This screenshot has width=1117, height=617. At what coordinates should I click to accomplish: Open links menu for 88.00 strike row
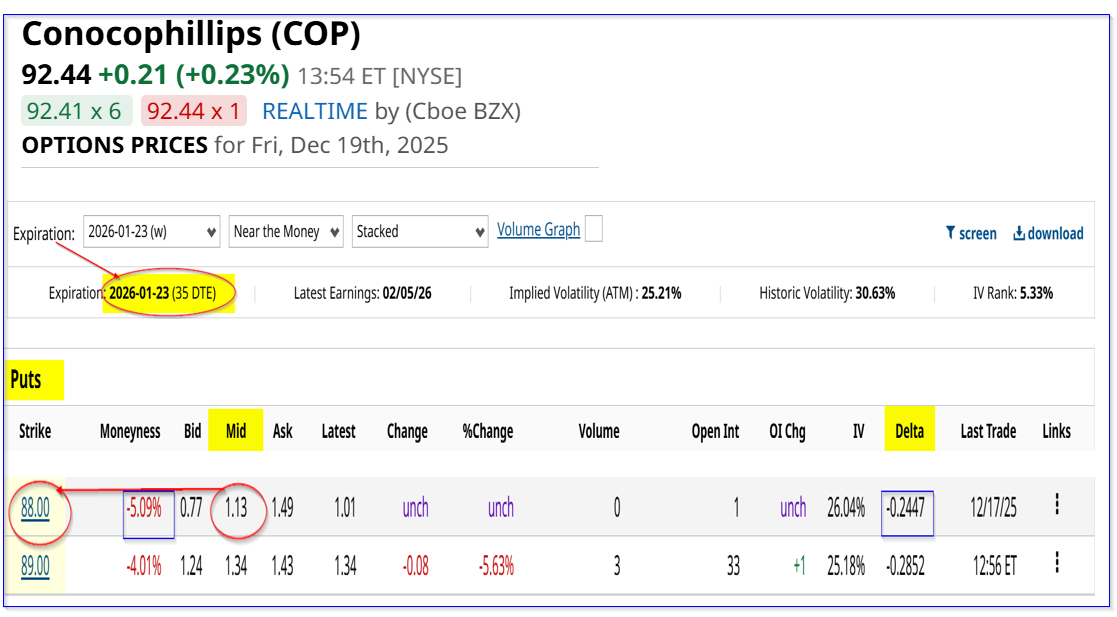1056,505
